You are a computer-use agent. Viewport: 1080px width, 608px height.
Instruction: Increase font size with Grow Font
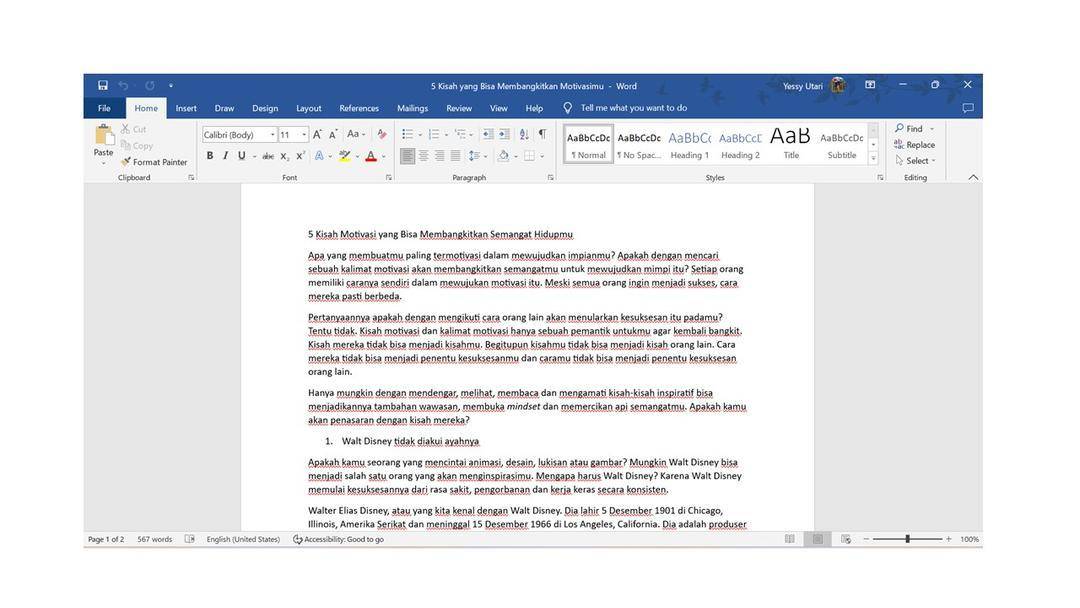click(317, 134)
